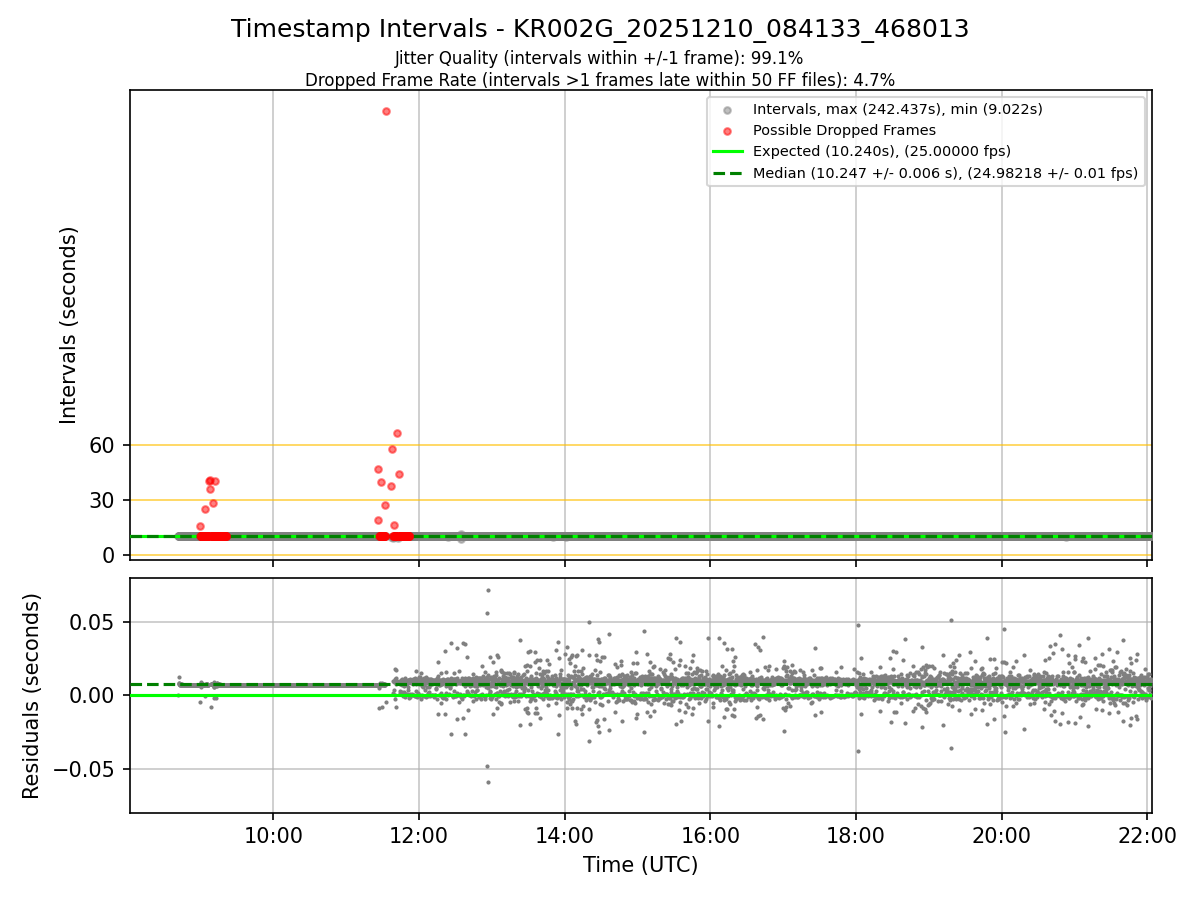
Task: Click the solid green Expected legend line sample
Action: [x=728, y=152]
